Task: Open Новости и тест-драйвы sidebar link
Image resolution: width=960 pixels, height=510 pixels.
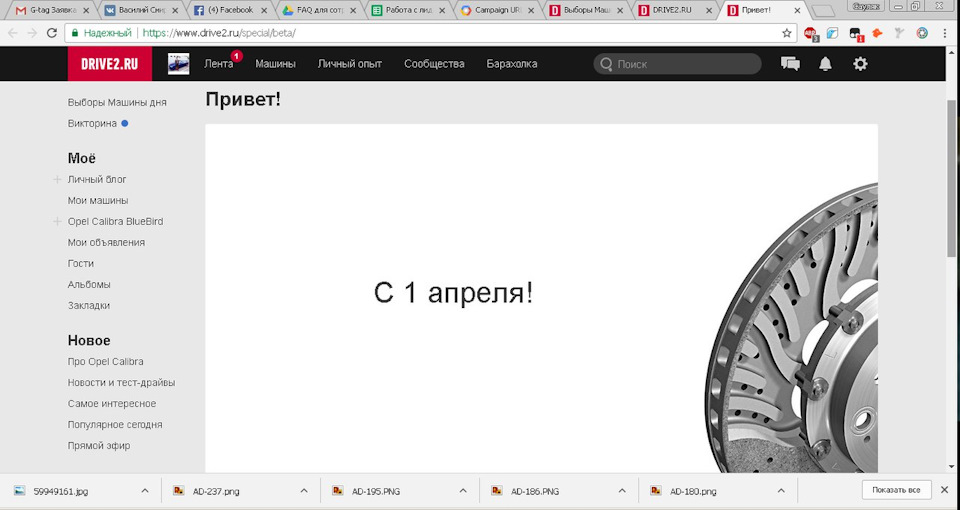Action: [x=121, y=383]
